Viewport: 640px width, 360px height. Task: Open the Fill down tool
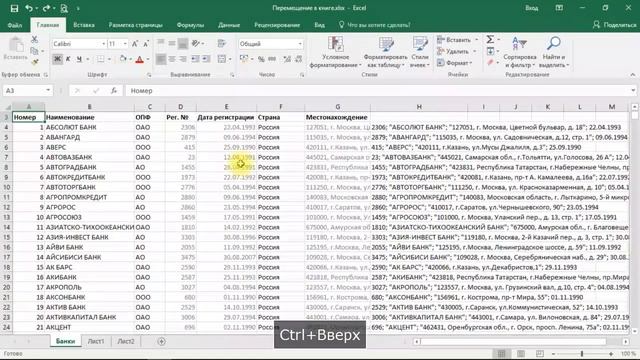[x=490, y=51]
